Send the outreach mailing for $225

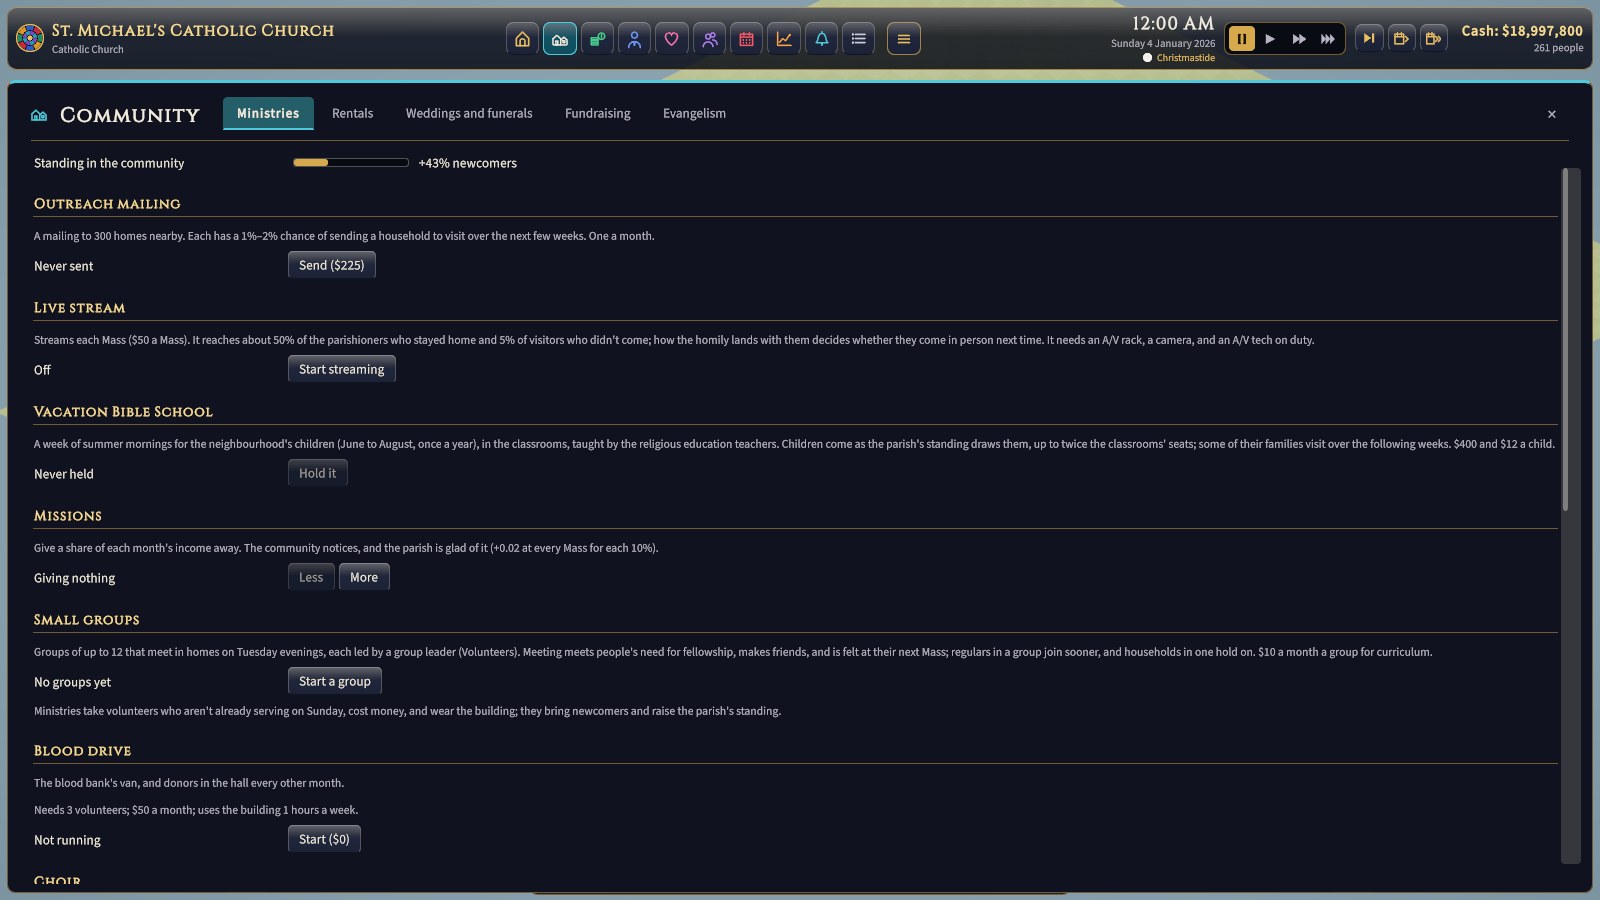click(331, 265)
